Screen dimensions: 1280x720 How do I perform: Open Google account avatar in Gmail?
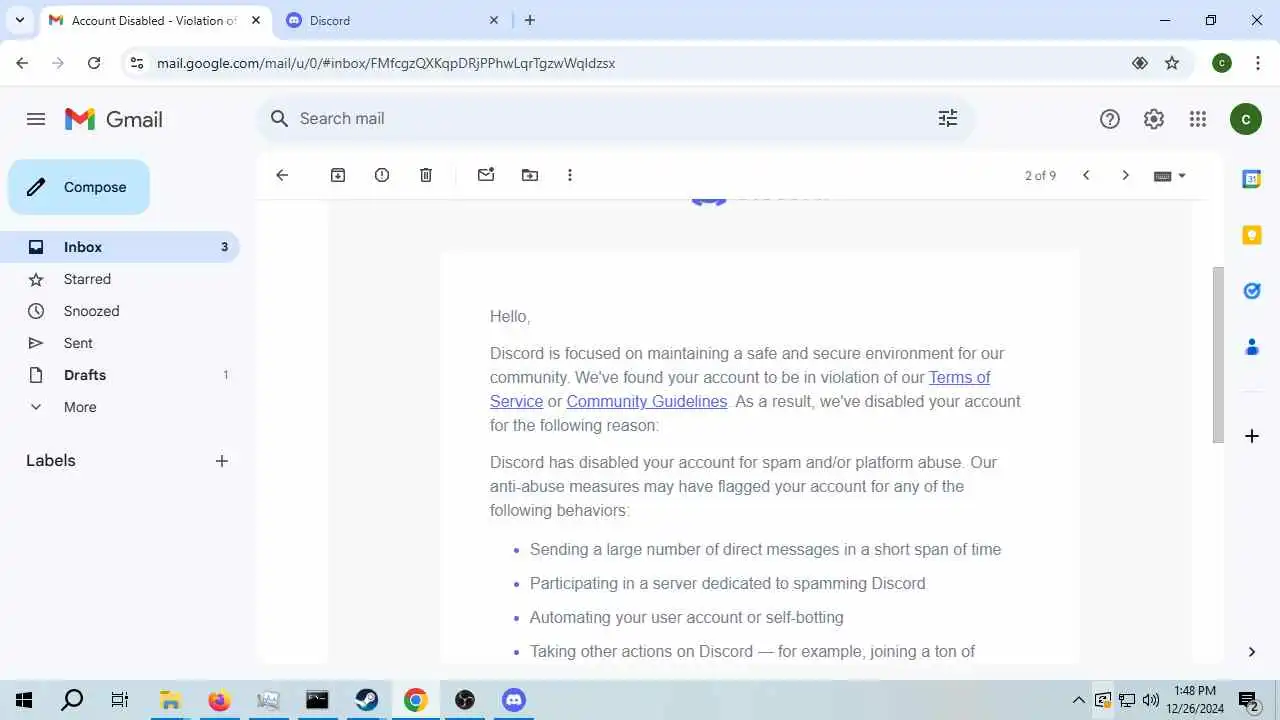[1245, 119]
